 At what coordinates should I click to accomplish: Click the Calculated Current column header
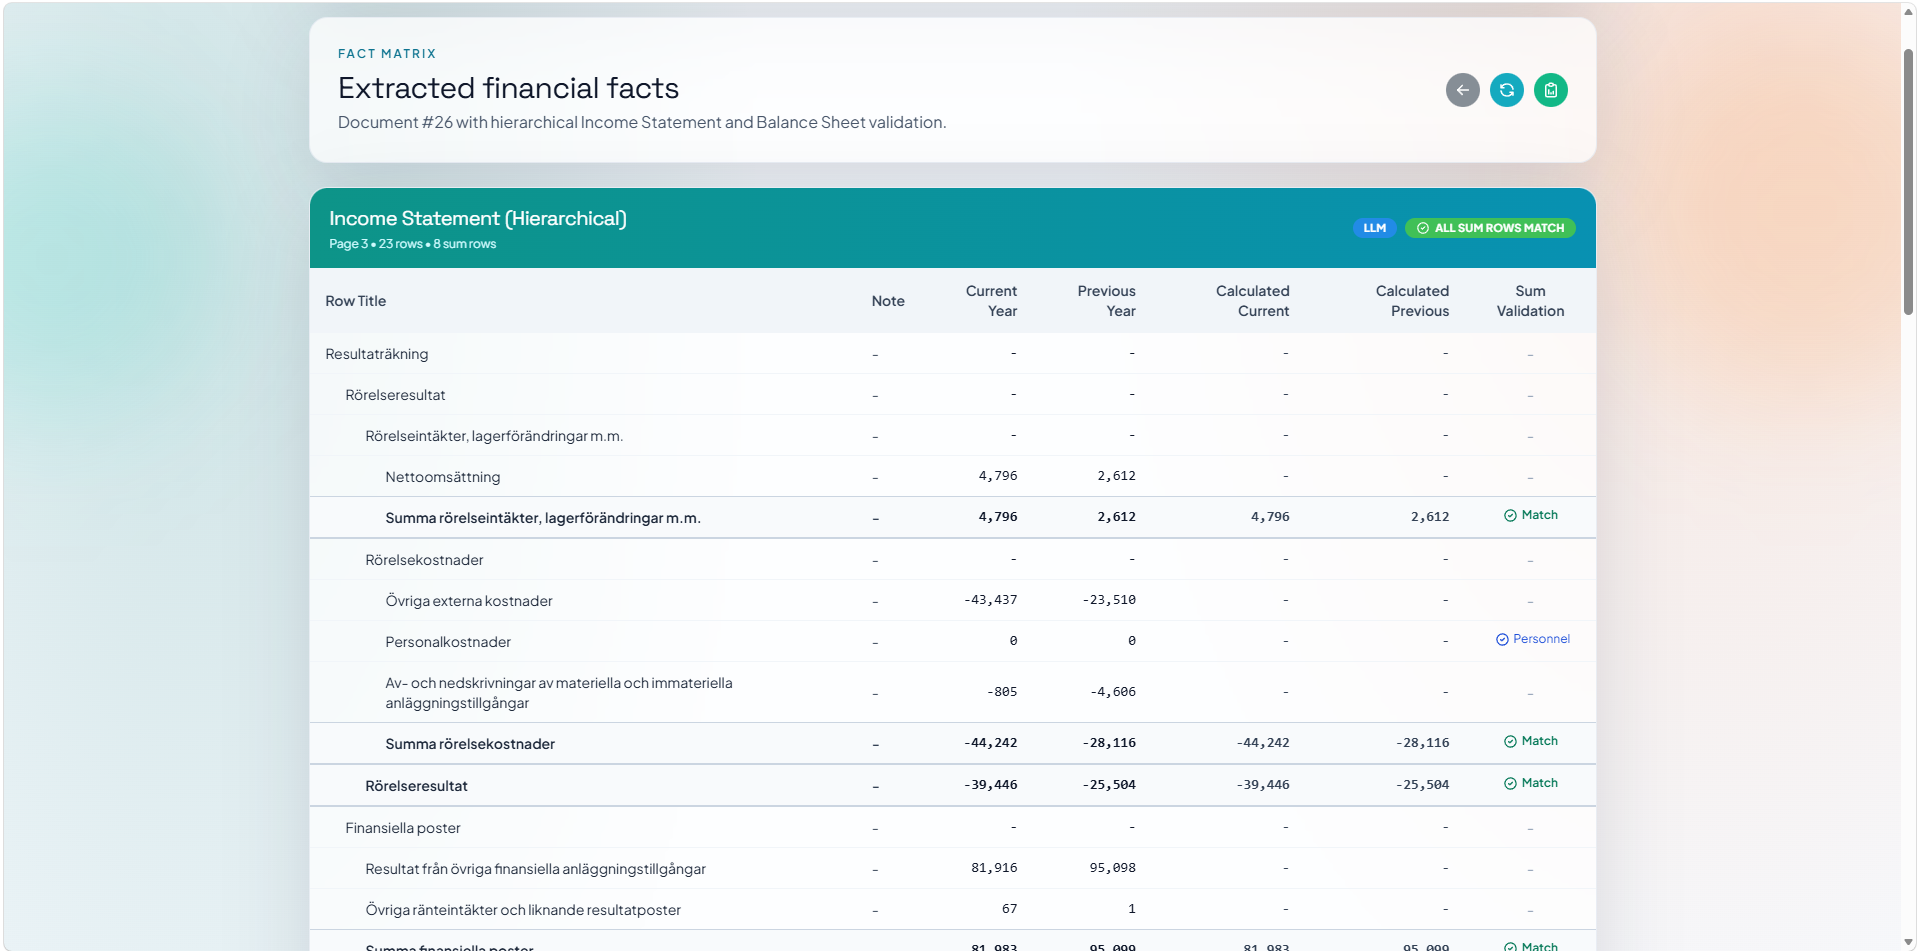[x=1252, y=301]
